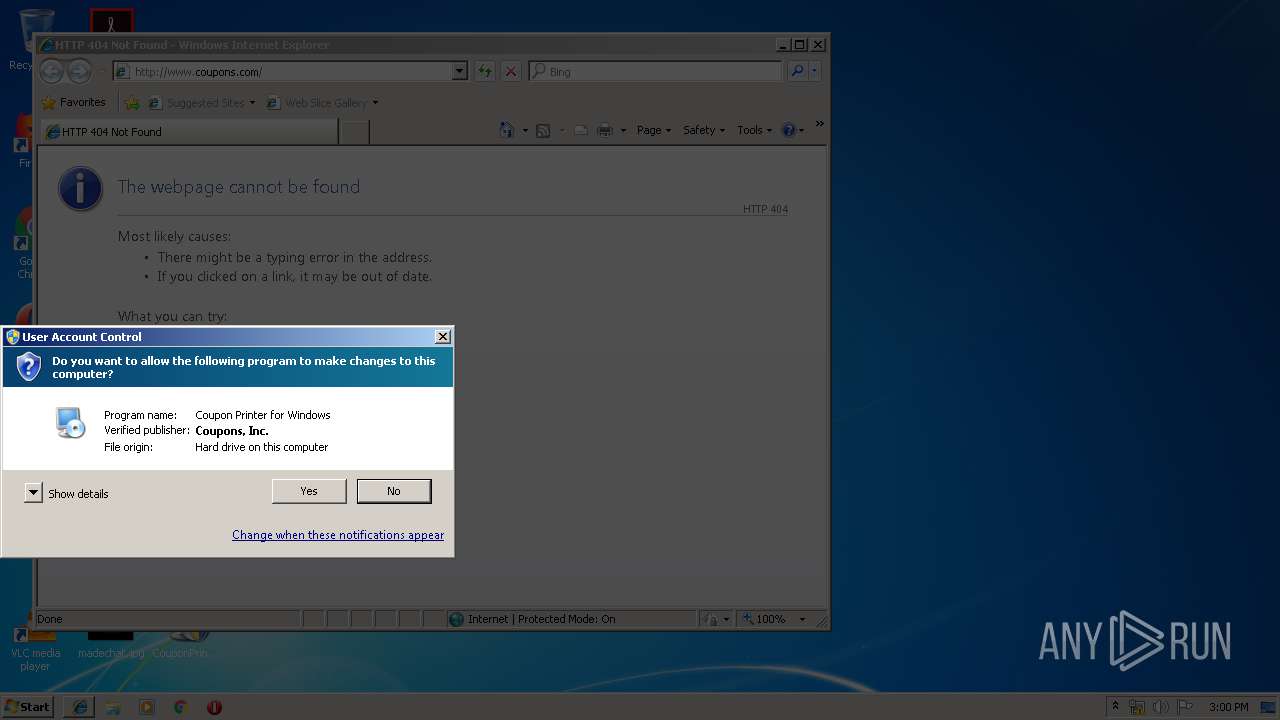The height and width of the screenshot is (720, 1280).
Task: Select the HTTP 404 Not Found tab
Action: [190, 131]
